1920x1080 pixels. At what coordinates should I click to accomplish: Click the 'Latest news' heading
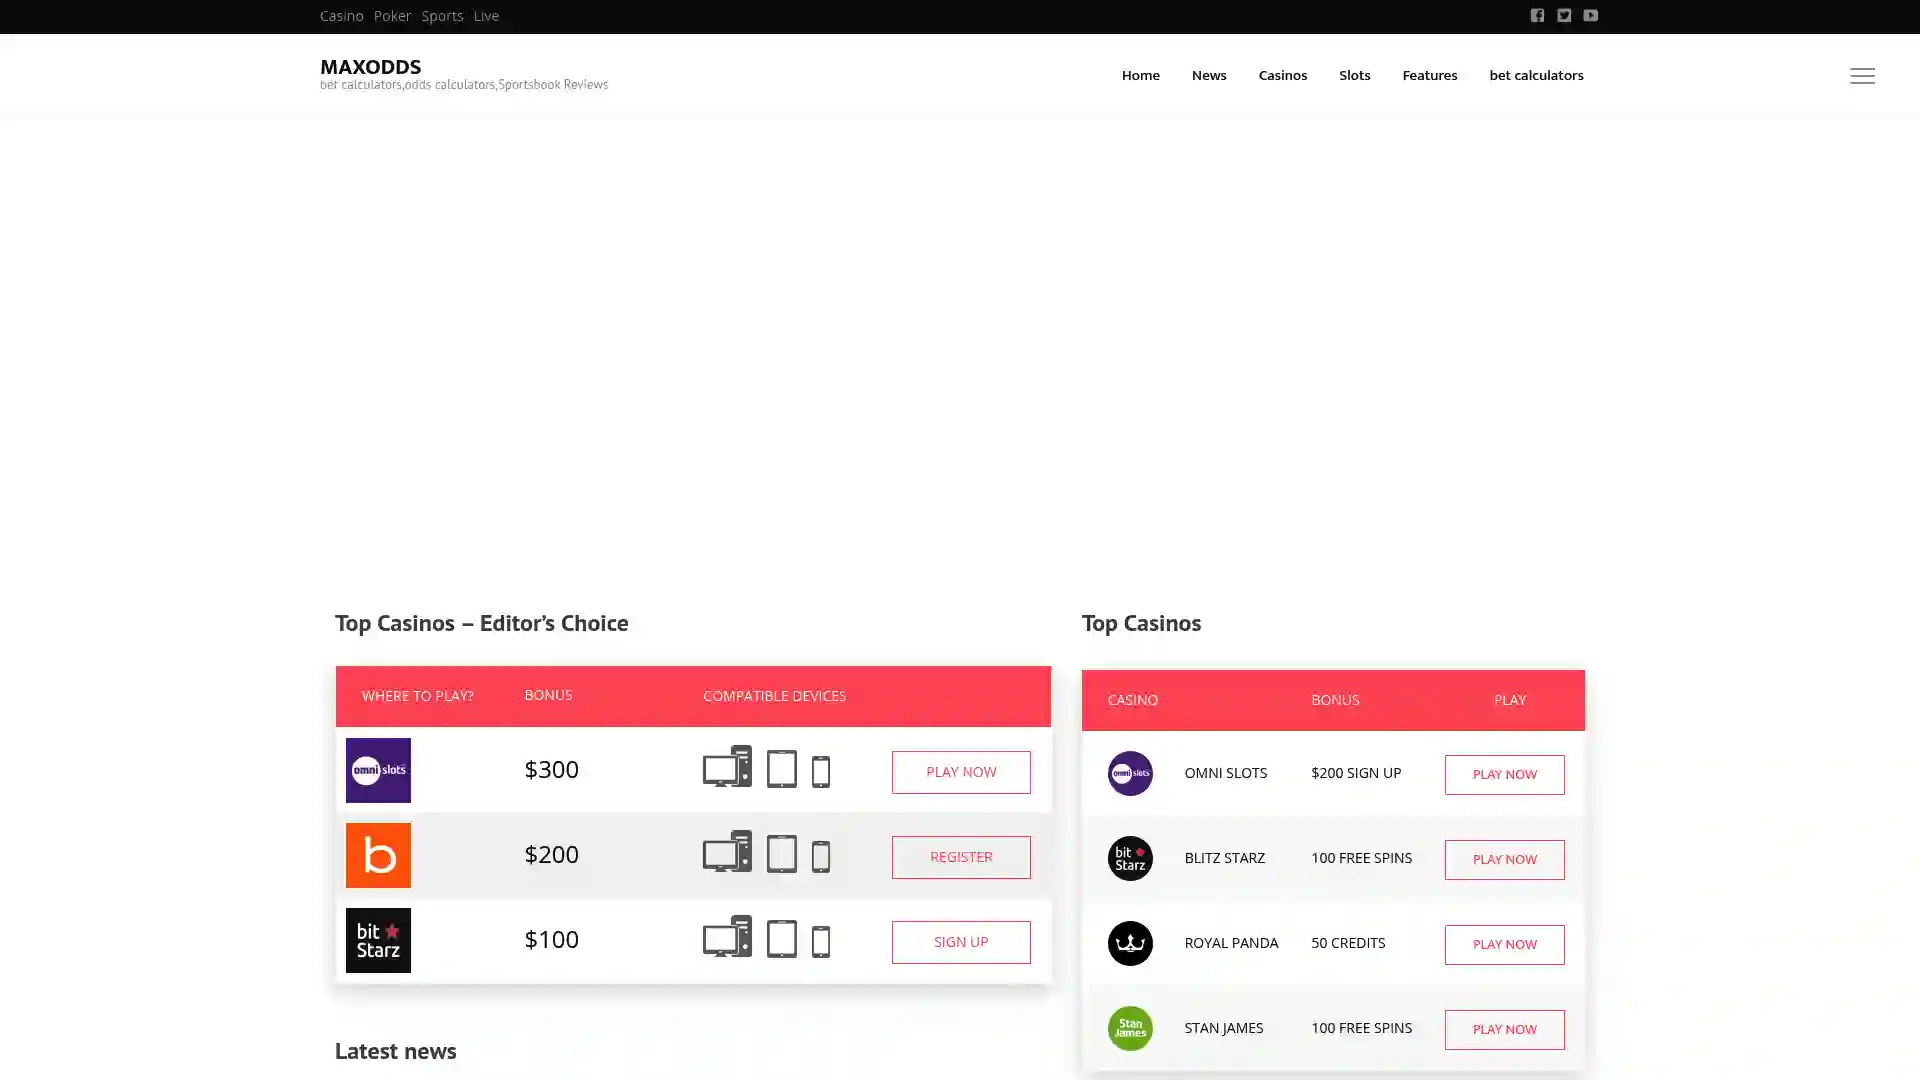[395, 1051]
